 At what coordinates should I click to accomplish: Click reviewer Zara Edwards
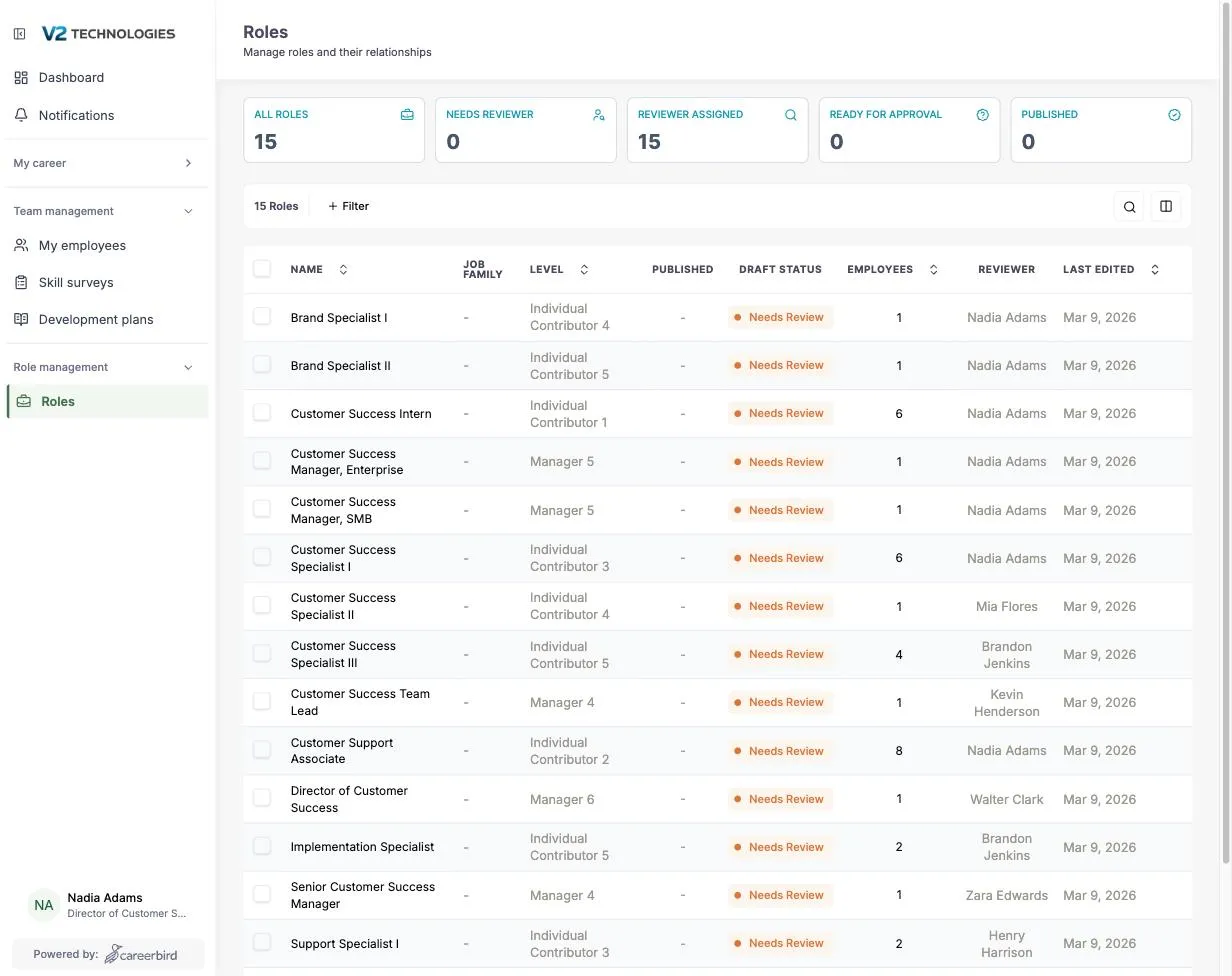click(x=1007, y=895)
